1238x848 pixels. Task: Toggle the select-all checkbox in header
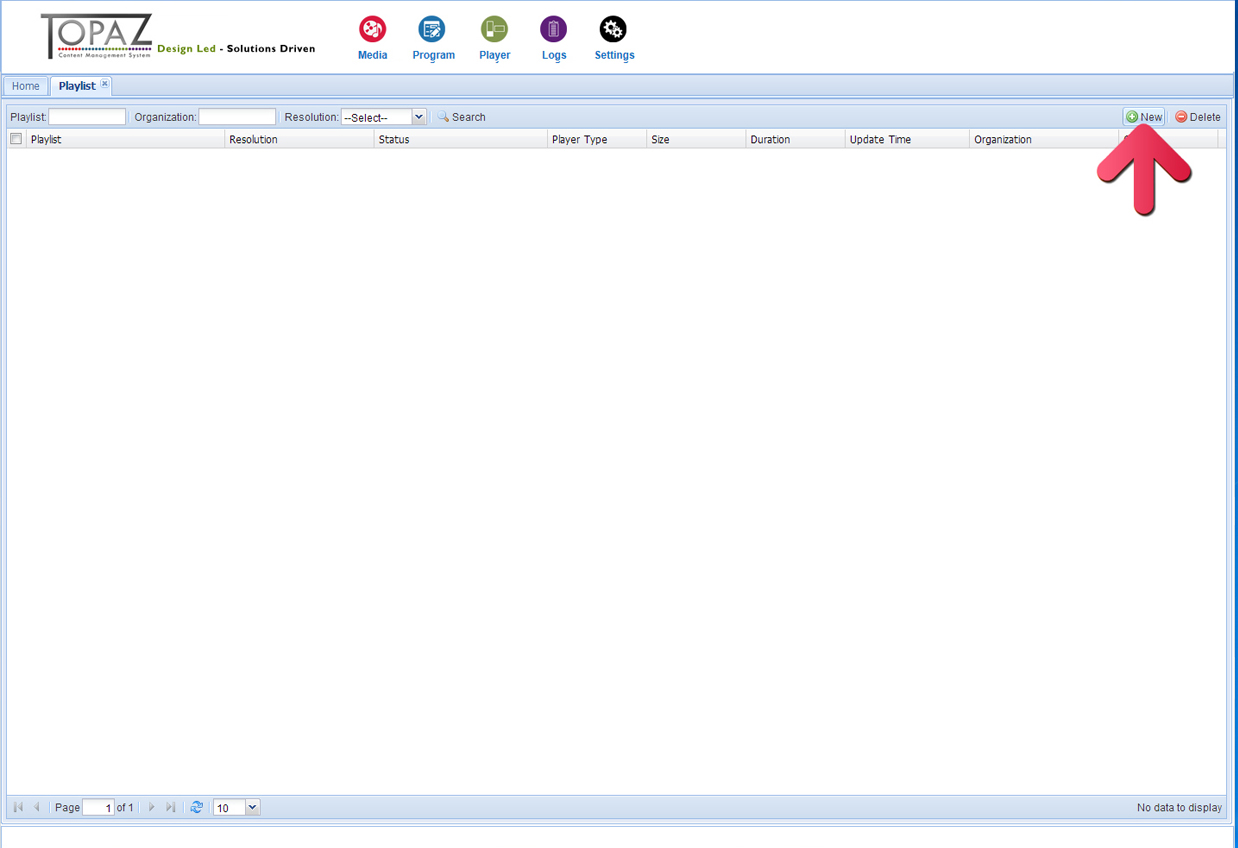16,139
